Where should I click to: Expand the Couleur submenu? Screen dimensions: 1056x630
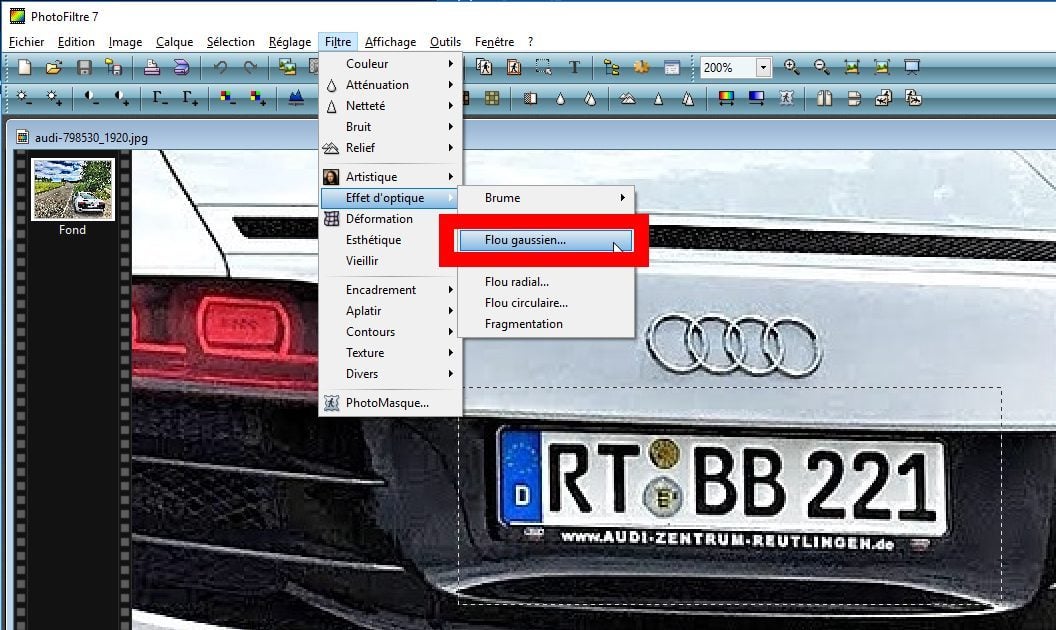pyautogui.click(x=391, y=63)
